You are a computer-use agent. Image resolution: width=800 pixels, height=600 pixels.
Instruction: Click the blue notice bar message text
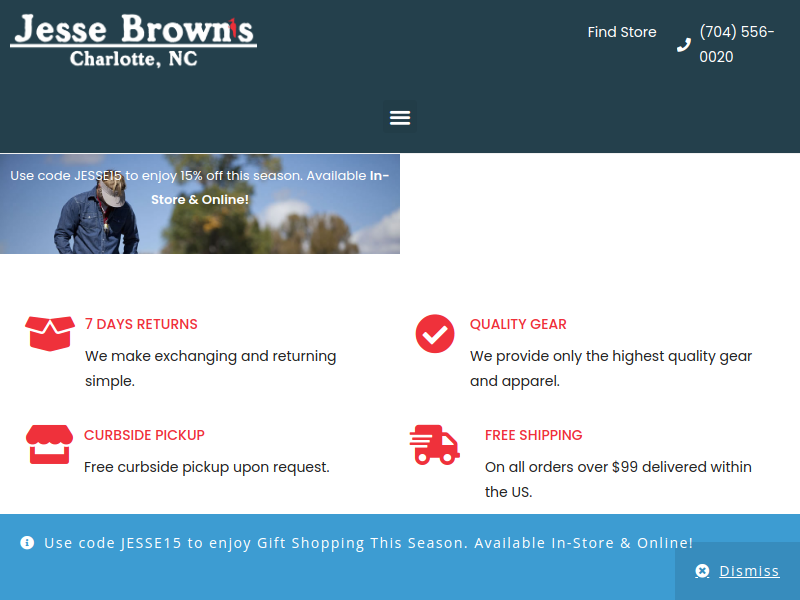pyautogui.click(x=368, y=543)
